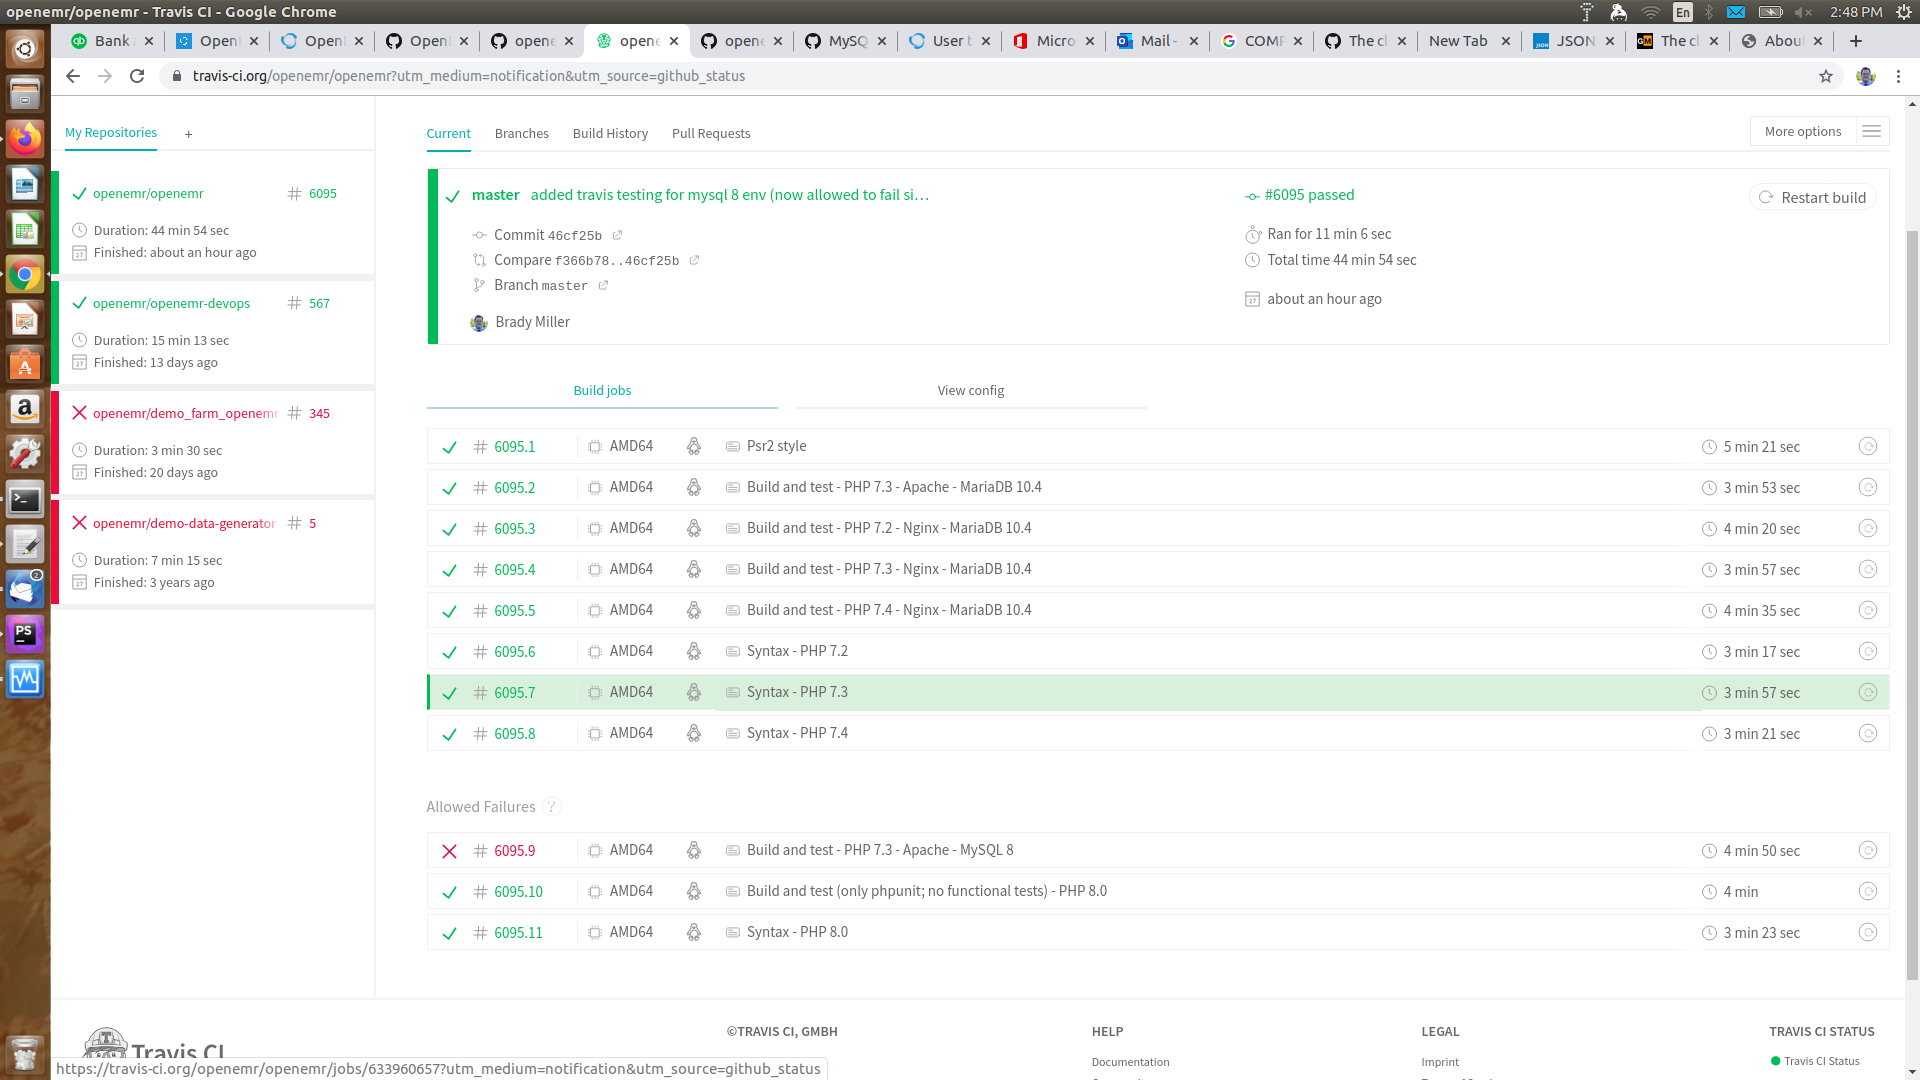Screen dimensions: 1920x1080
Task: Open the More options dropdown
Action: pyautogui.click(x=1802, y=131)
